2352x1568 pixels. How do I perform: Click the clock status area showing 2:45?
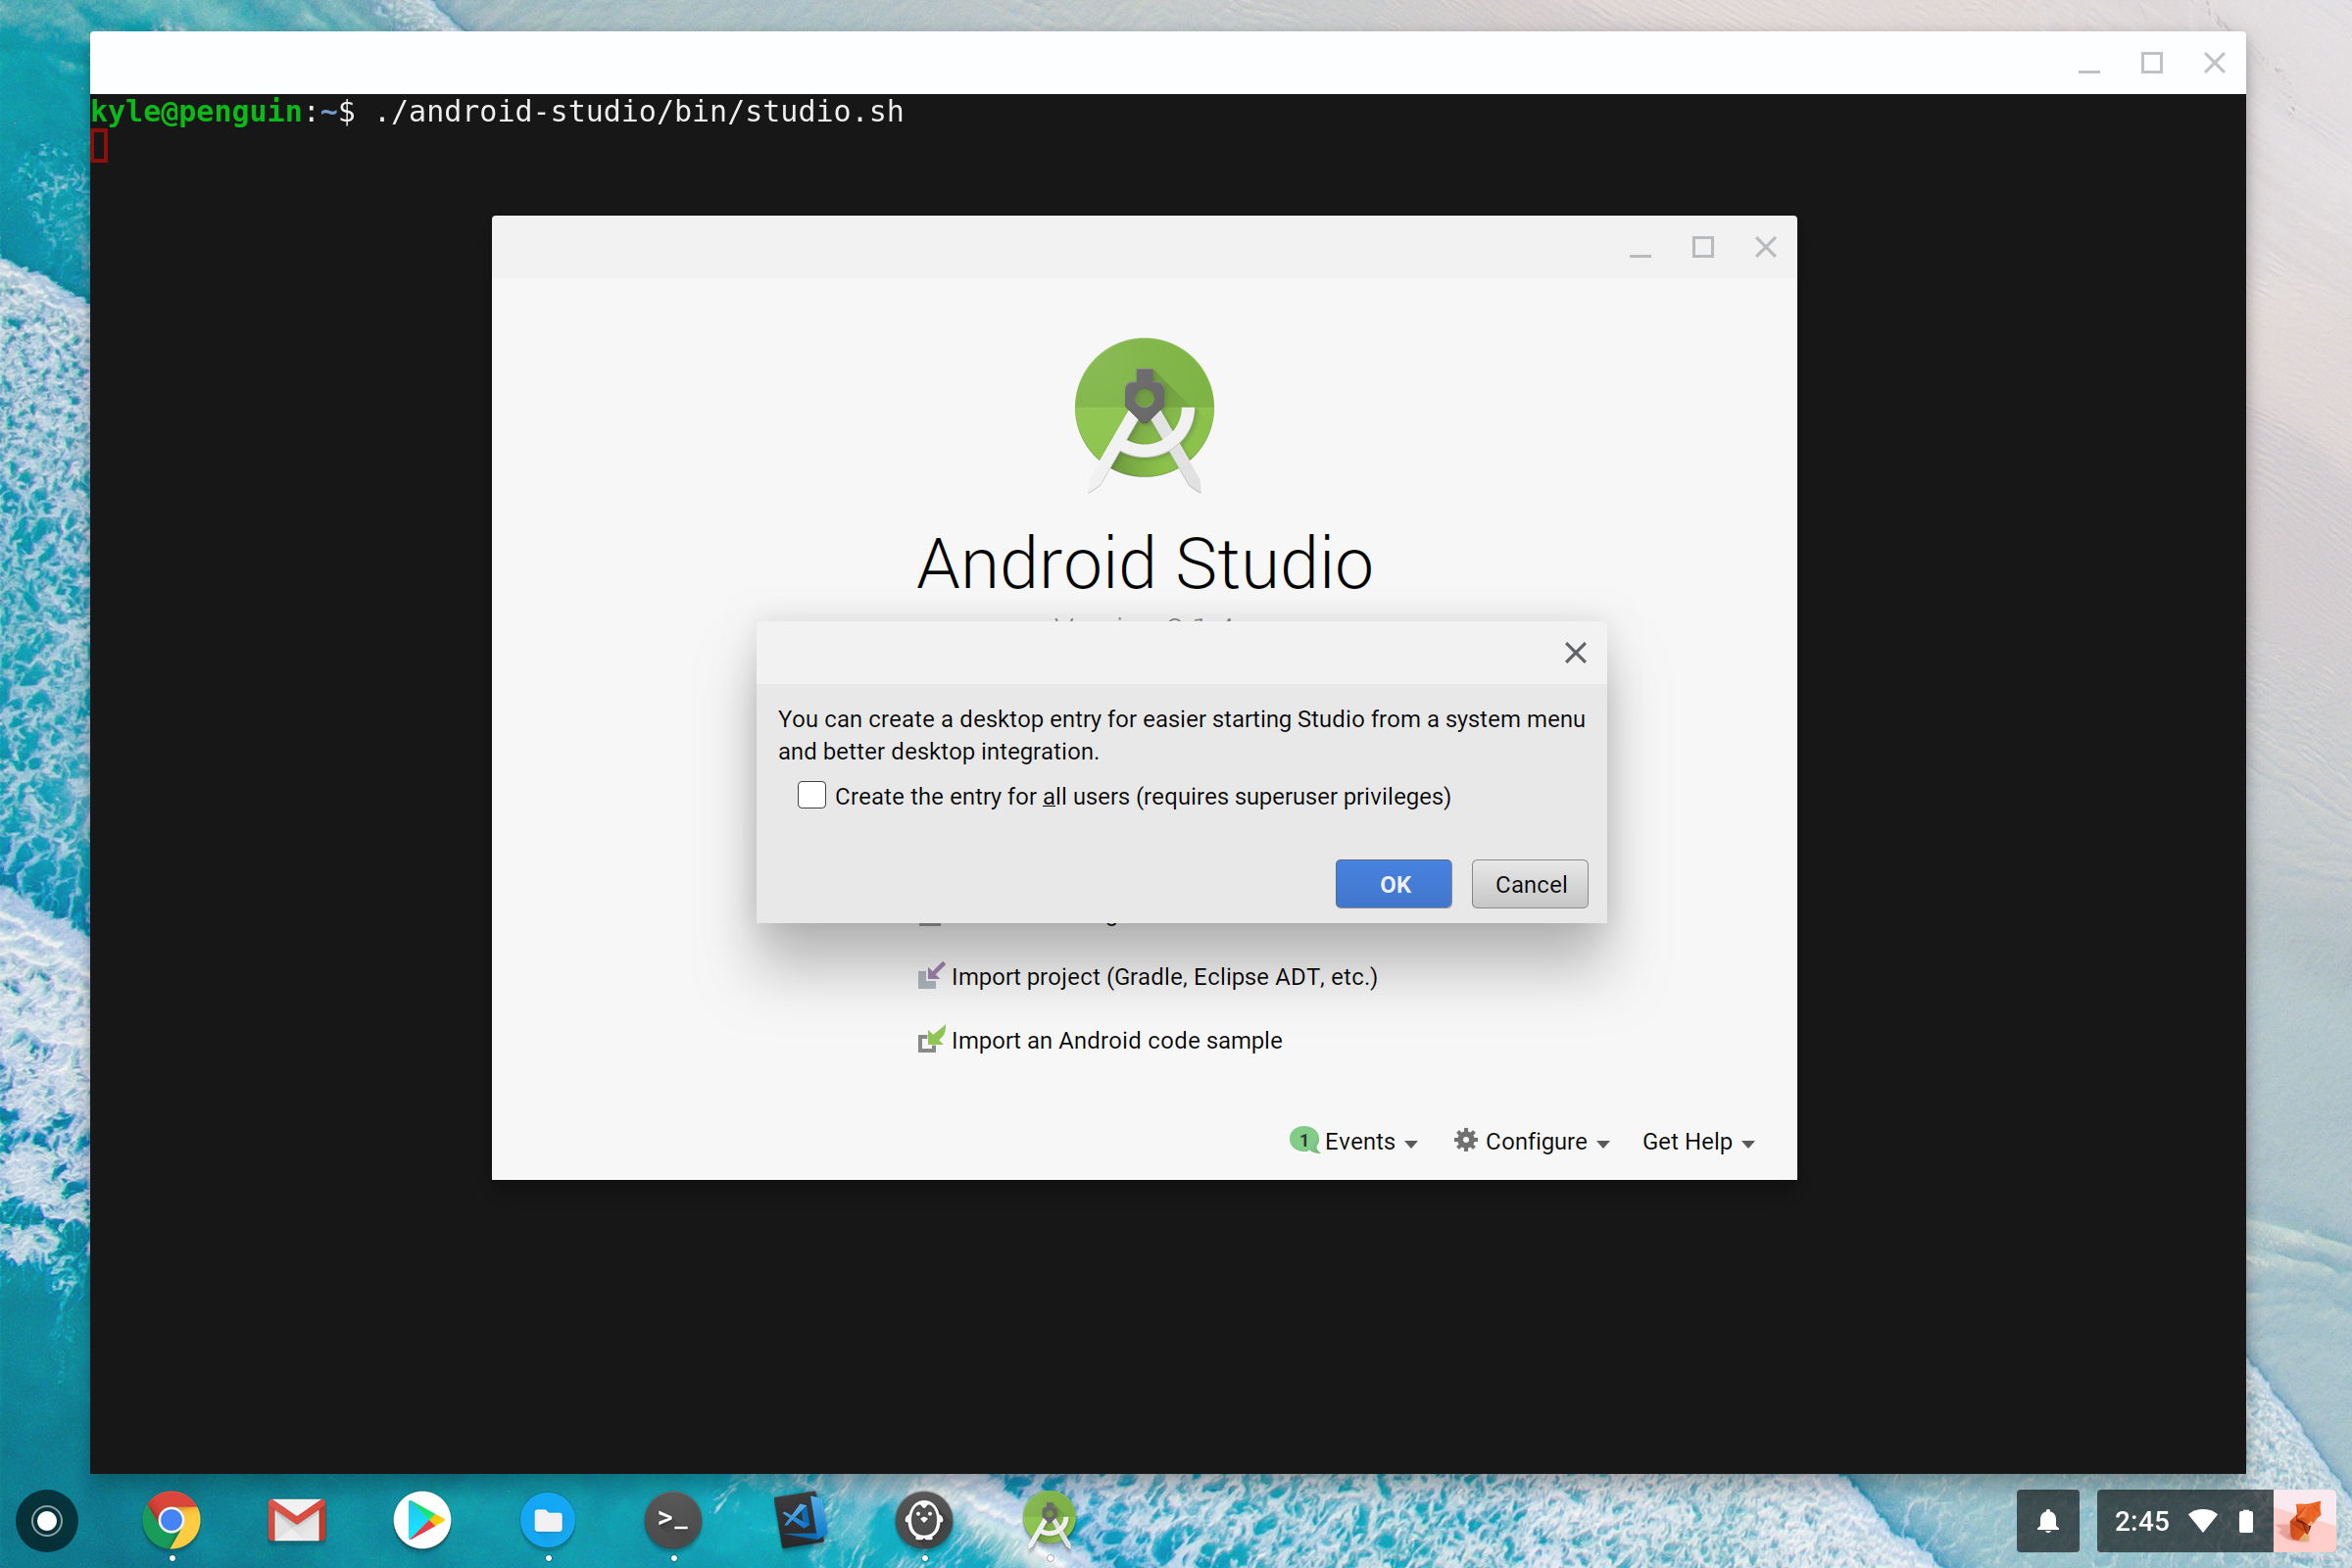point(2142,1520)
